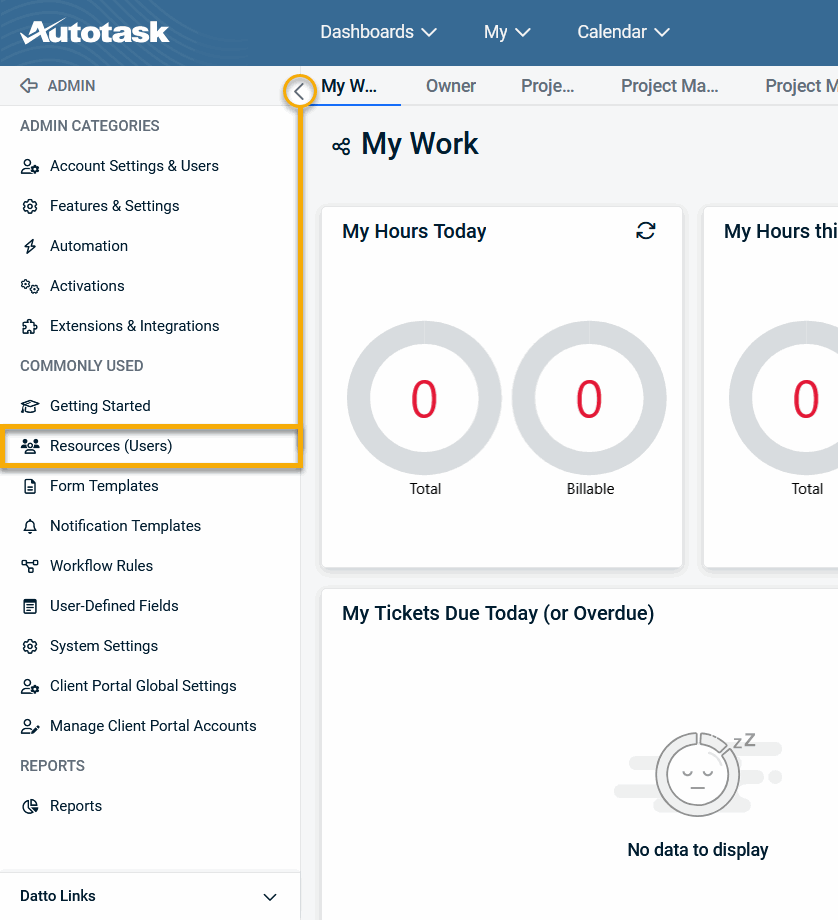Click the Manage Client Portal Accounts icon
The image size is (838, 920).
[30, 726]
